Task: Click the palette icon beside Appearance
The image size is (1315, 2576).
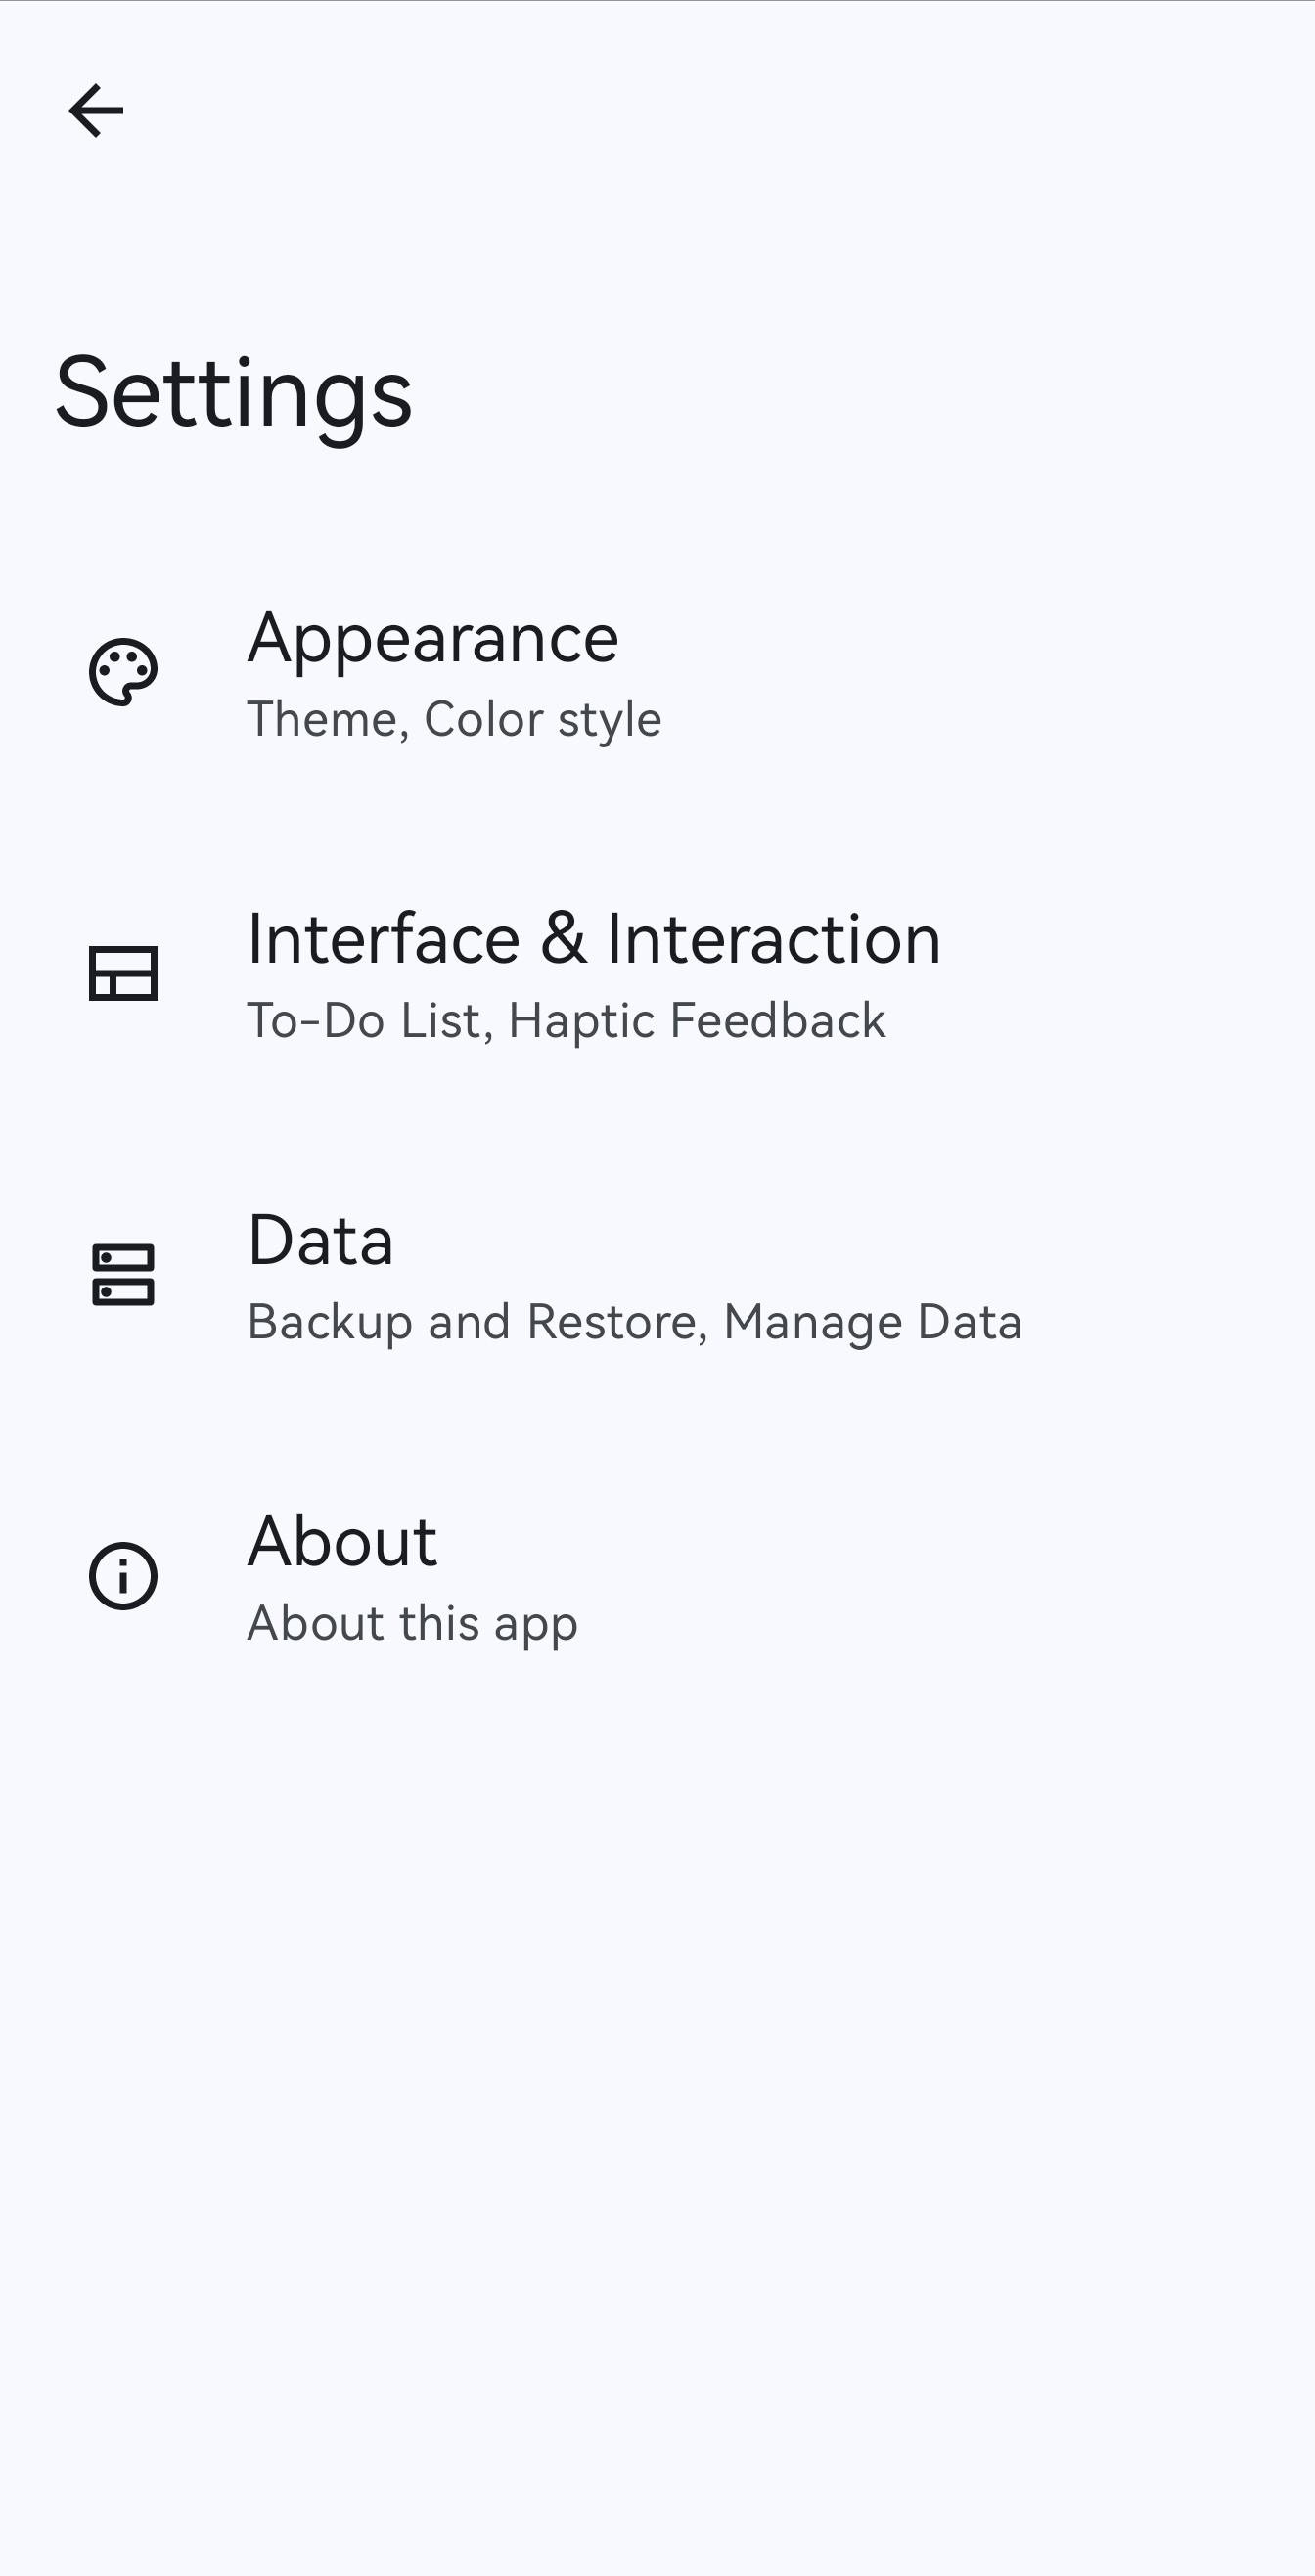Action: click(x=123, y=672)
